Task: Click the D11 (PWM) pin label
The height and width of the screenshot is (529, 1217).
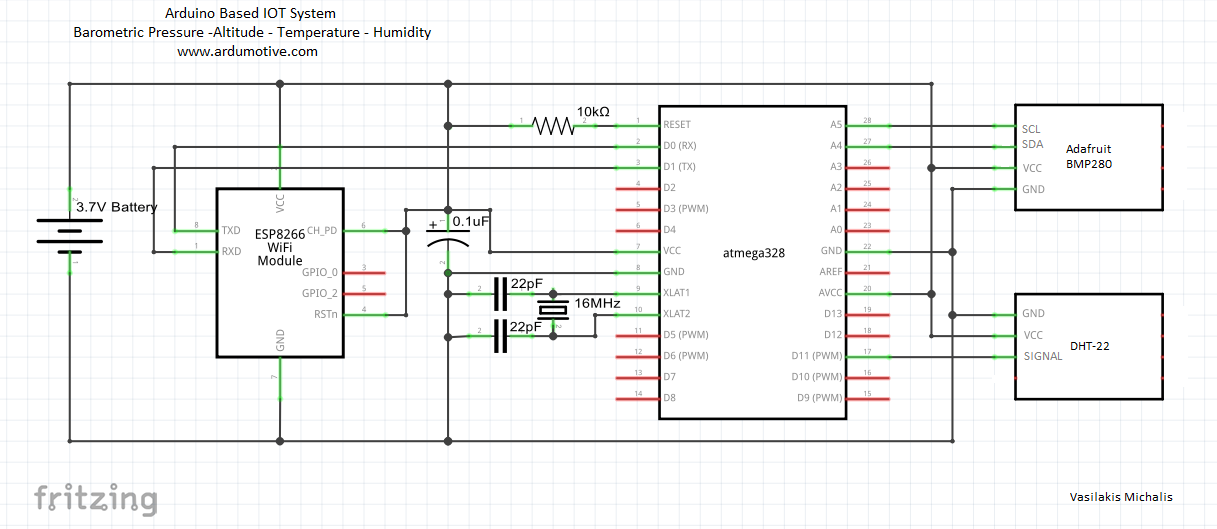Action: click(817, 356)
